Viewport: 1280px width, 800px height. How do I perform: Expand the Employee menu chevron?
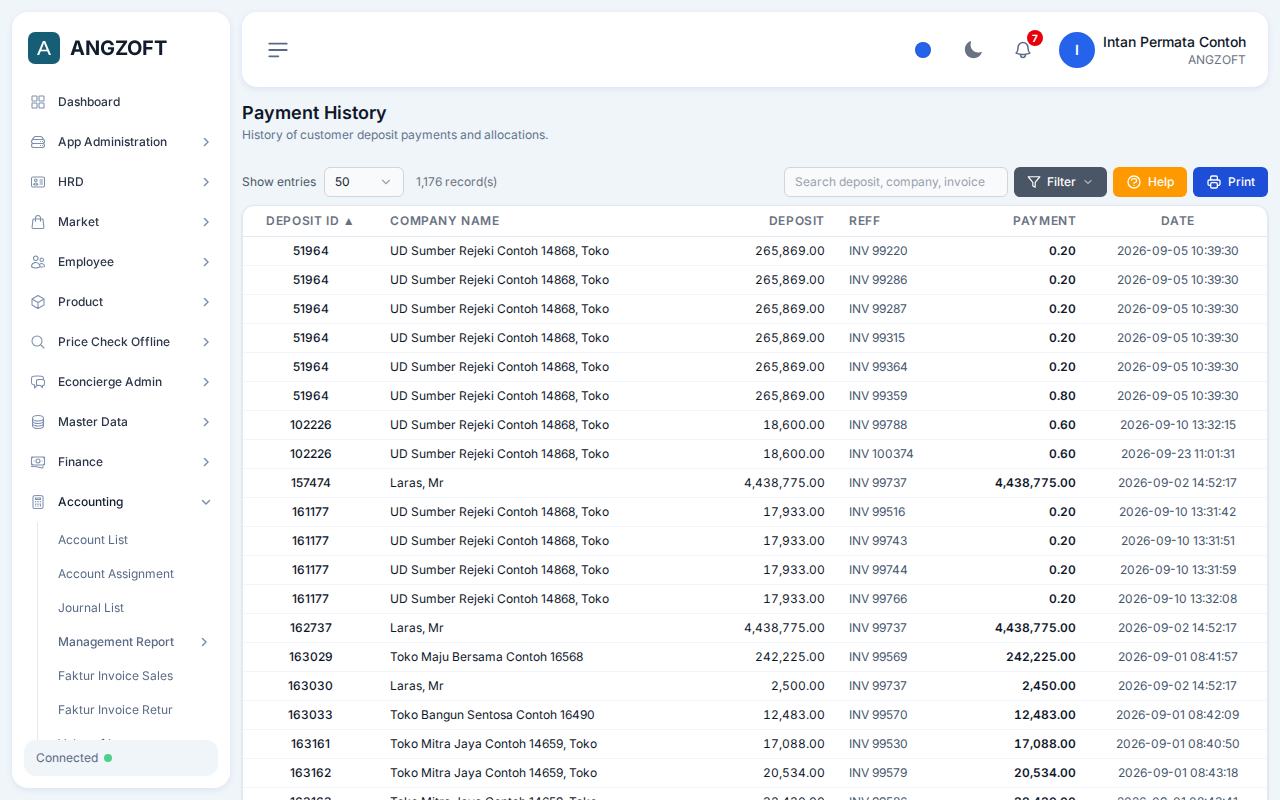pos(206,262)
